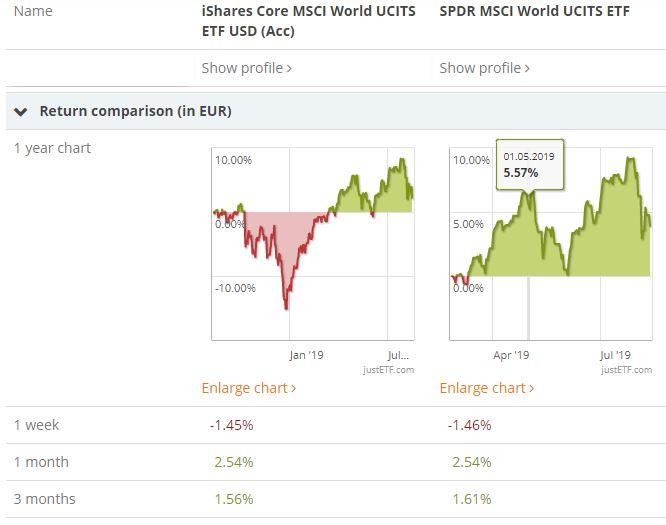This screenshot has width=666, height=525.
Task: Enlarge the iShares 1 year chart
Action: 248,388
